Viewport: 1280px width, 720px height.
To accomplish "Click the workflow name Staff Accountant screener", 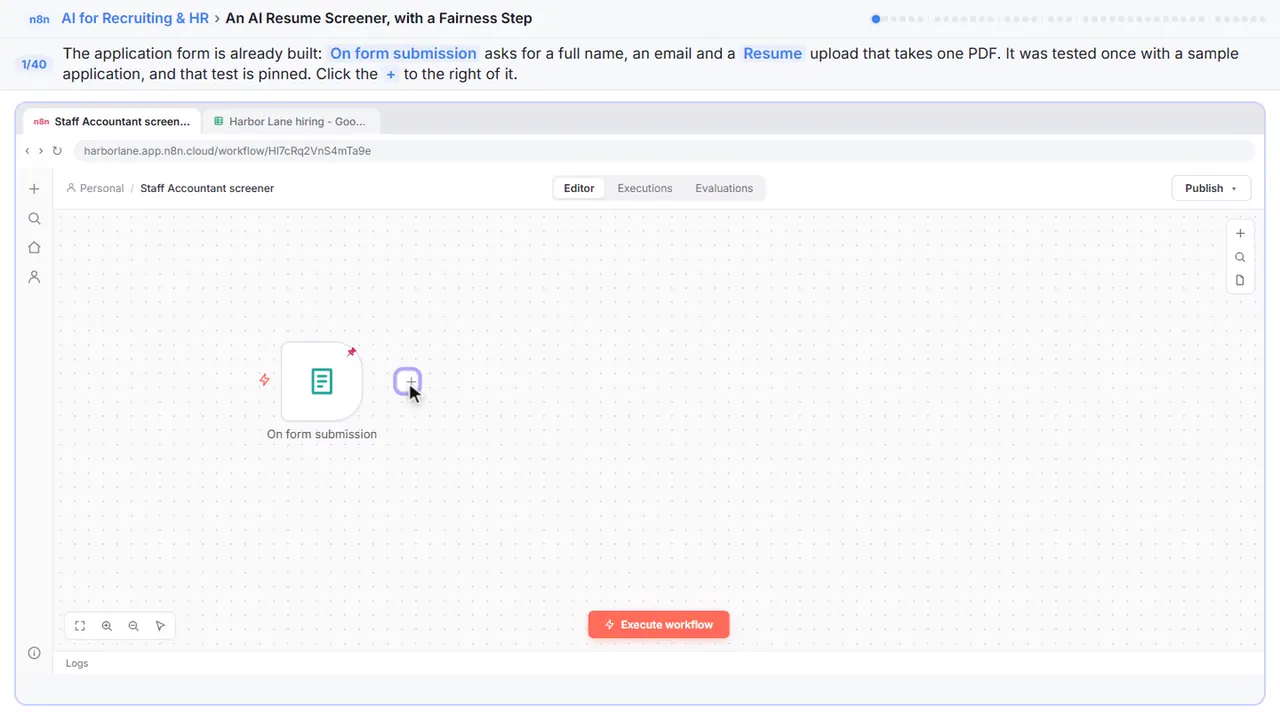I will coord(207,188).
